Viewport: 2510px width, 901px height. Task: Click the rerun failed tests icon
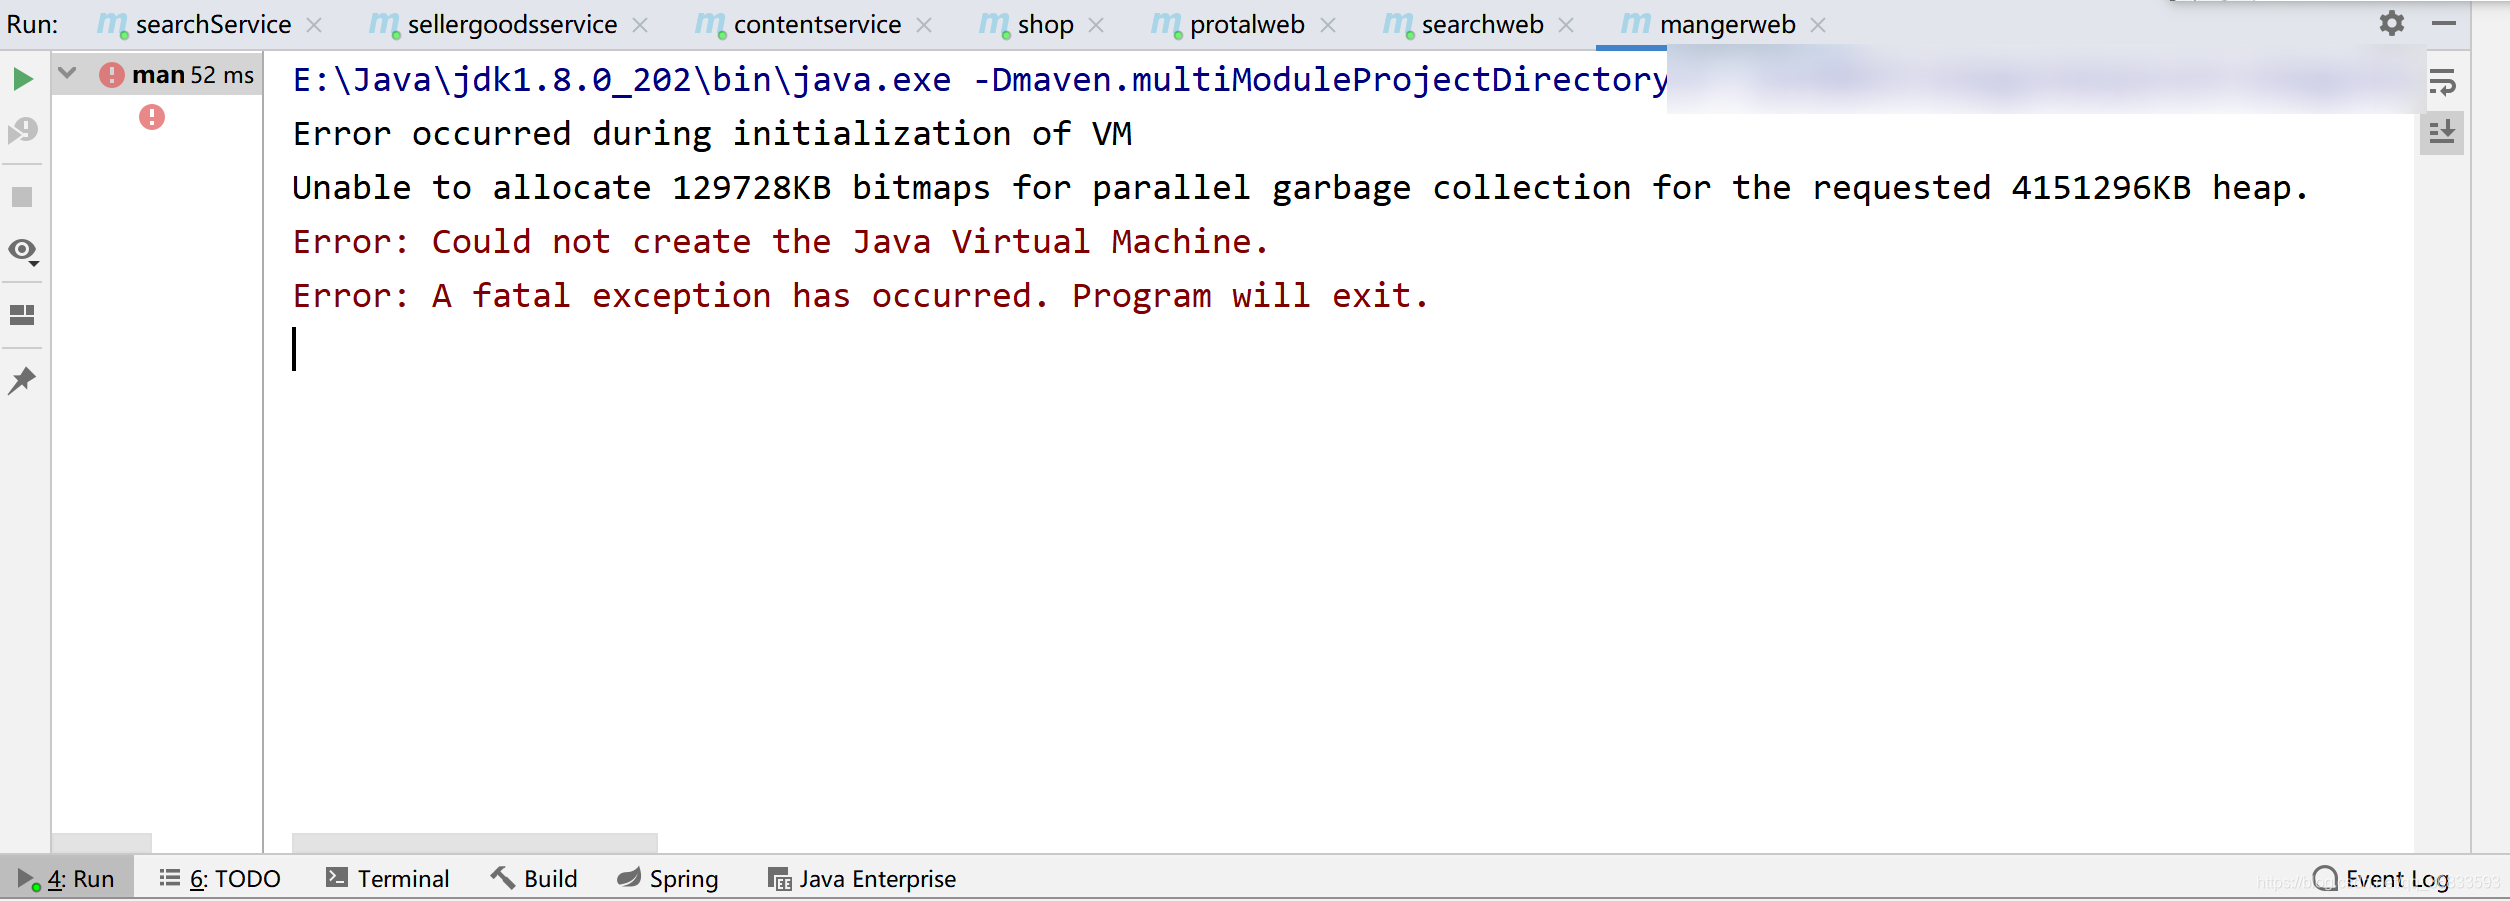click(x=22, y=130)
